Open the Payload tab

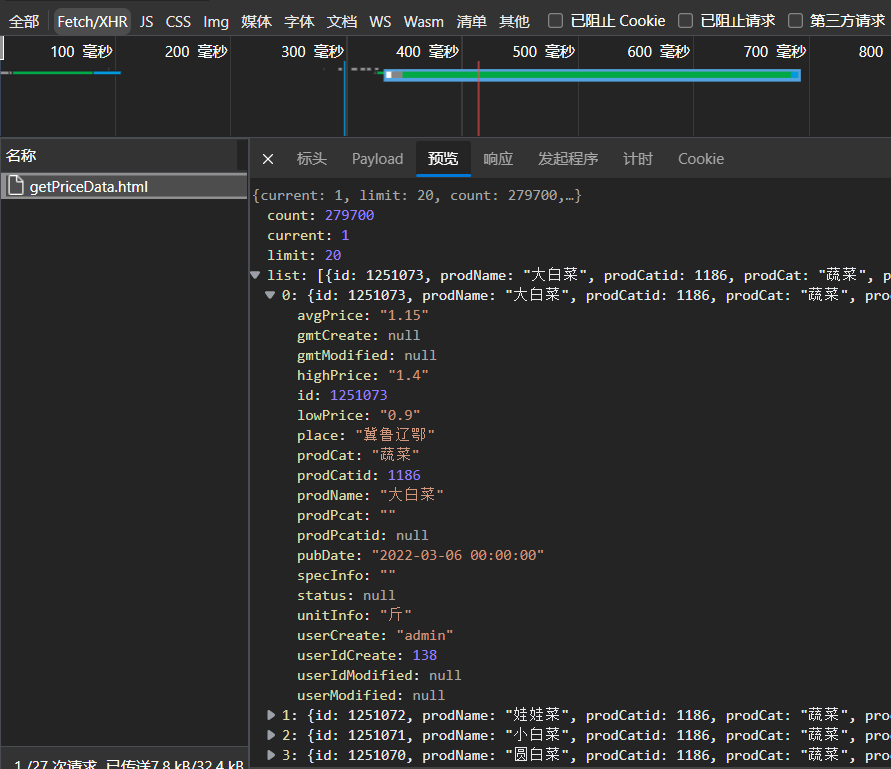pos(377,159)
